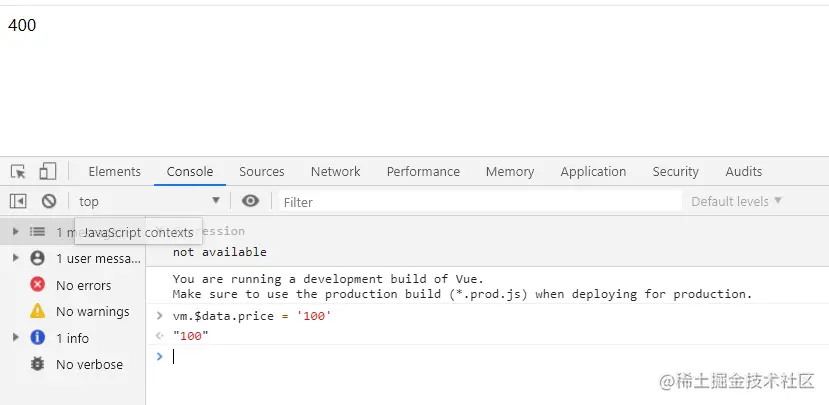Open the Audits tab
The height and width of the screenshot is (405, 829).
point(743,171)
